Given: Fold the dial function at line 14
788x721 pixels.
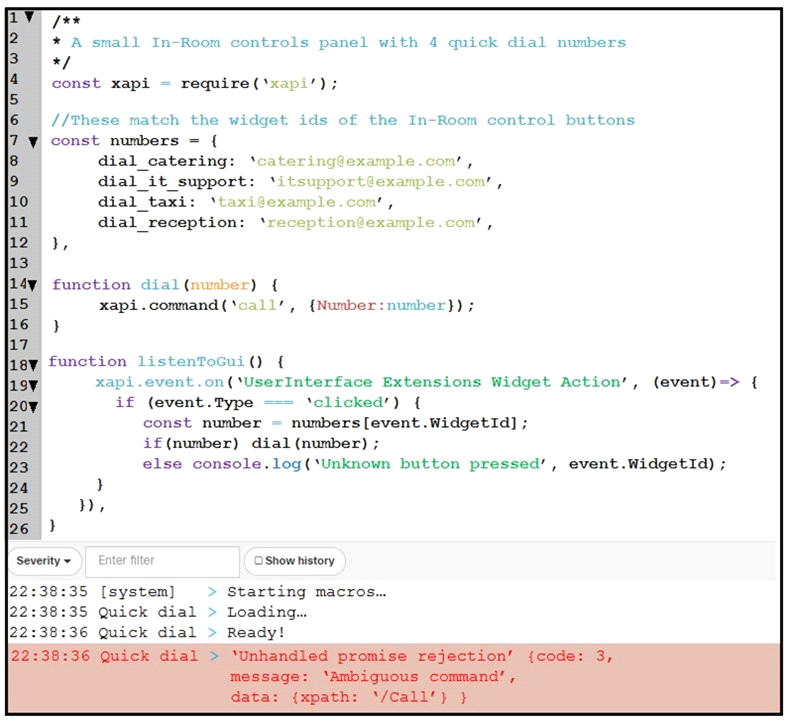Looking at the screenshot, I should 32,285.
